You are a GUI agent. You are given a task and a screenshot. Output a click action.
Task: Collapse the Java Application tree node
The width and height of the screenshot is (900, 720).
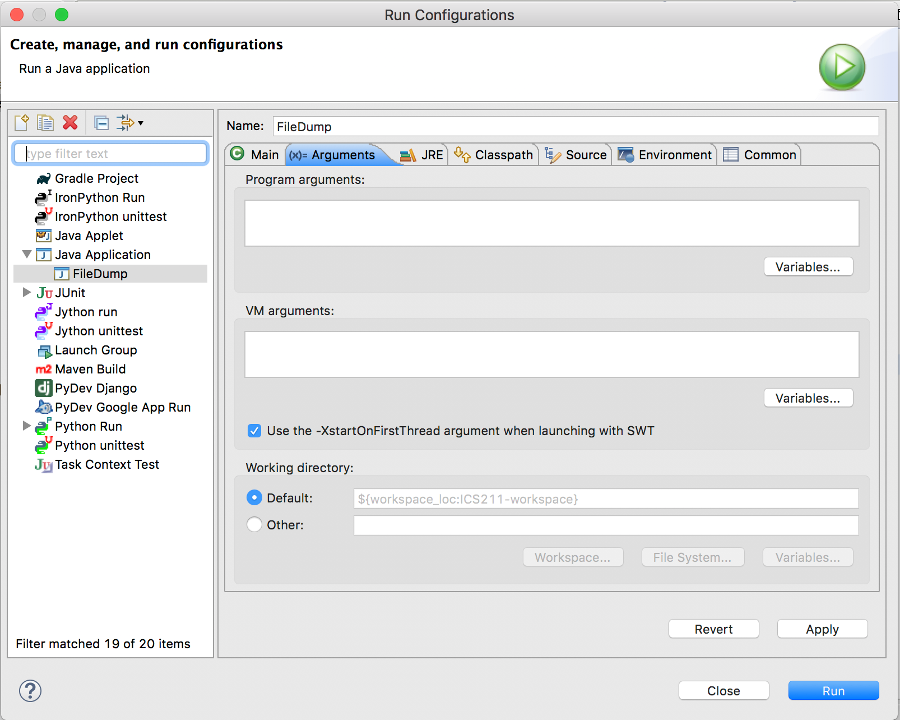(27, 254)
